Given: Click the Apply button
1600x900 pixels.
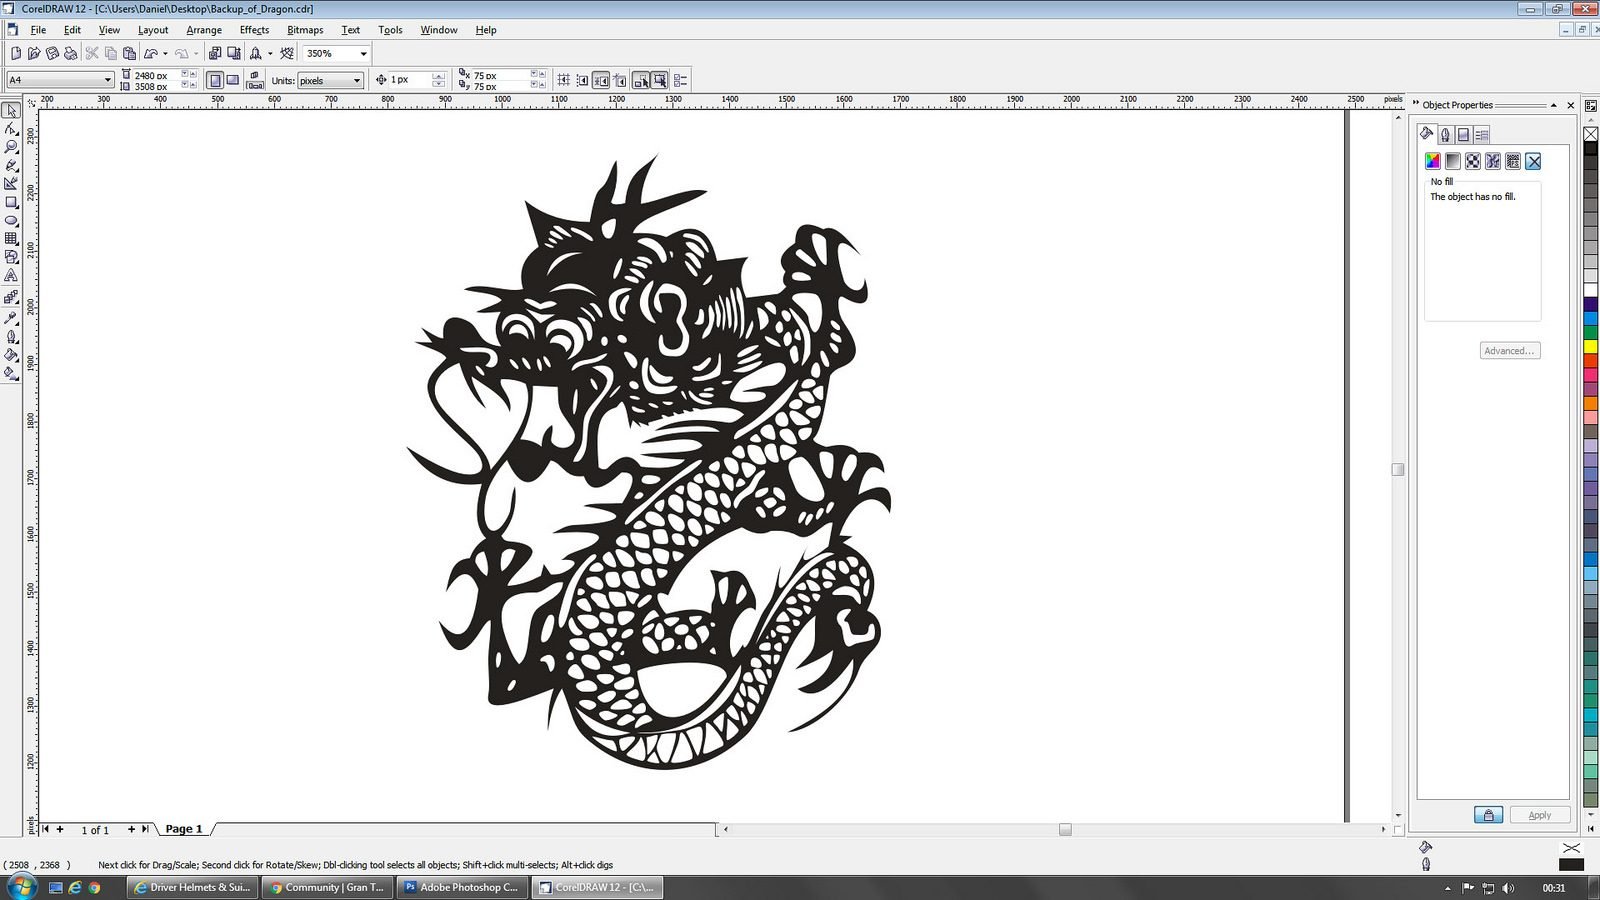Looking at the screenshot, I should pyautogui.click(x=1540, y=815).
